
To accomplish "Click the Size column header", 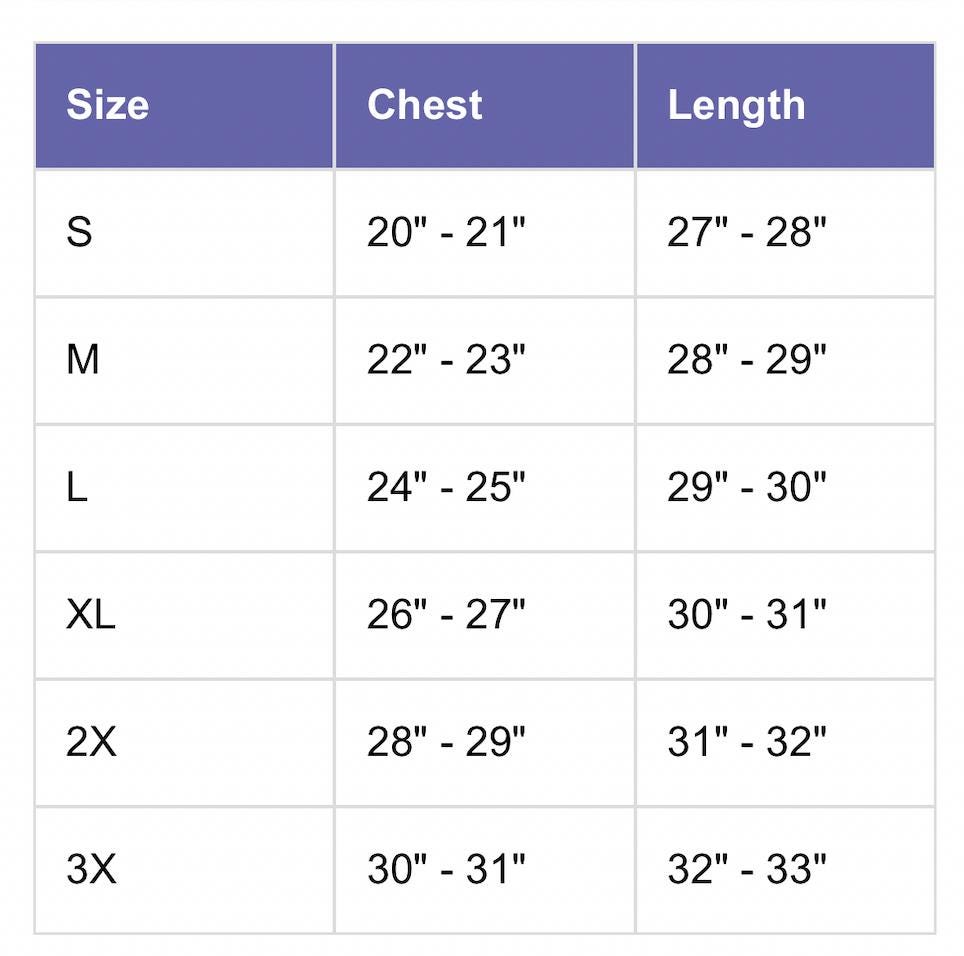I will 108,105.
